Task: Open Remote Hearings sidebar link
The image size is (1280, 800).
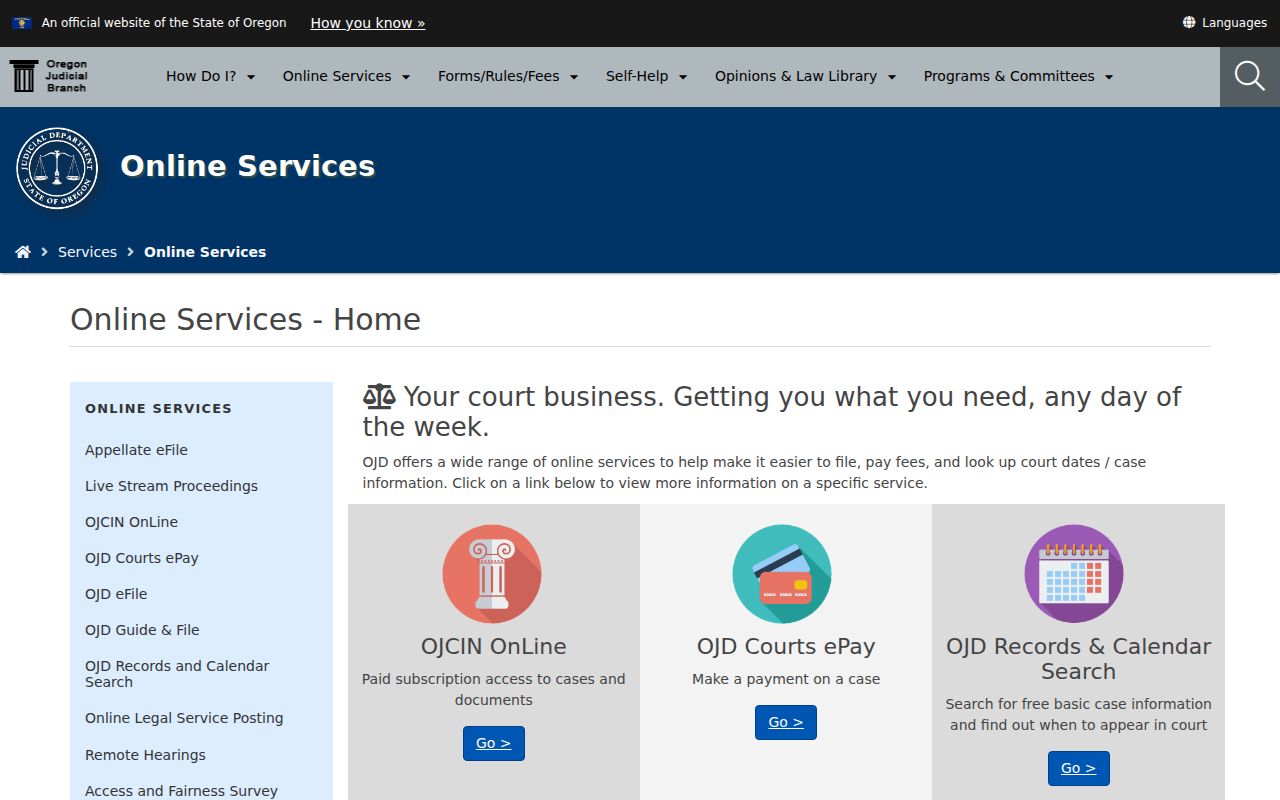Action: (x=145, y=755)
